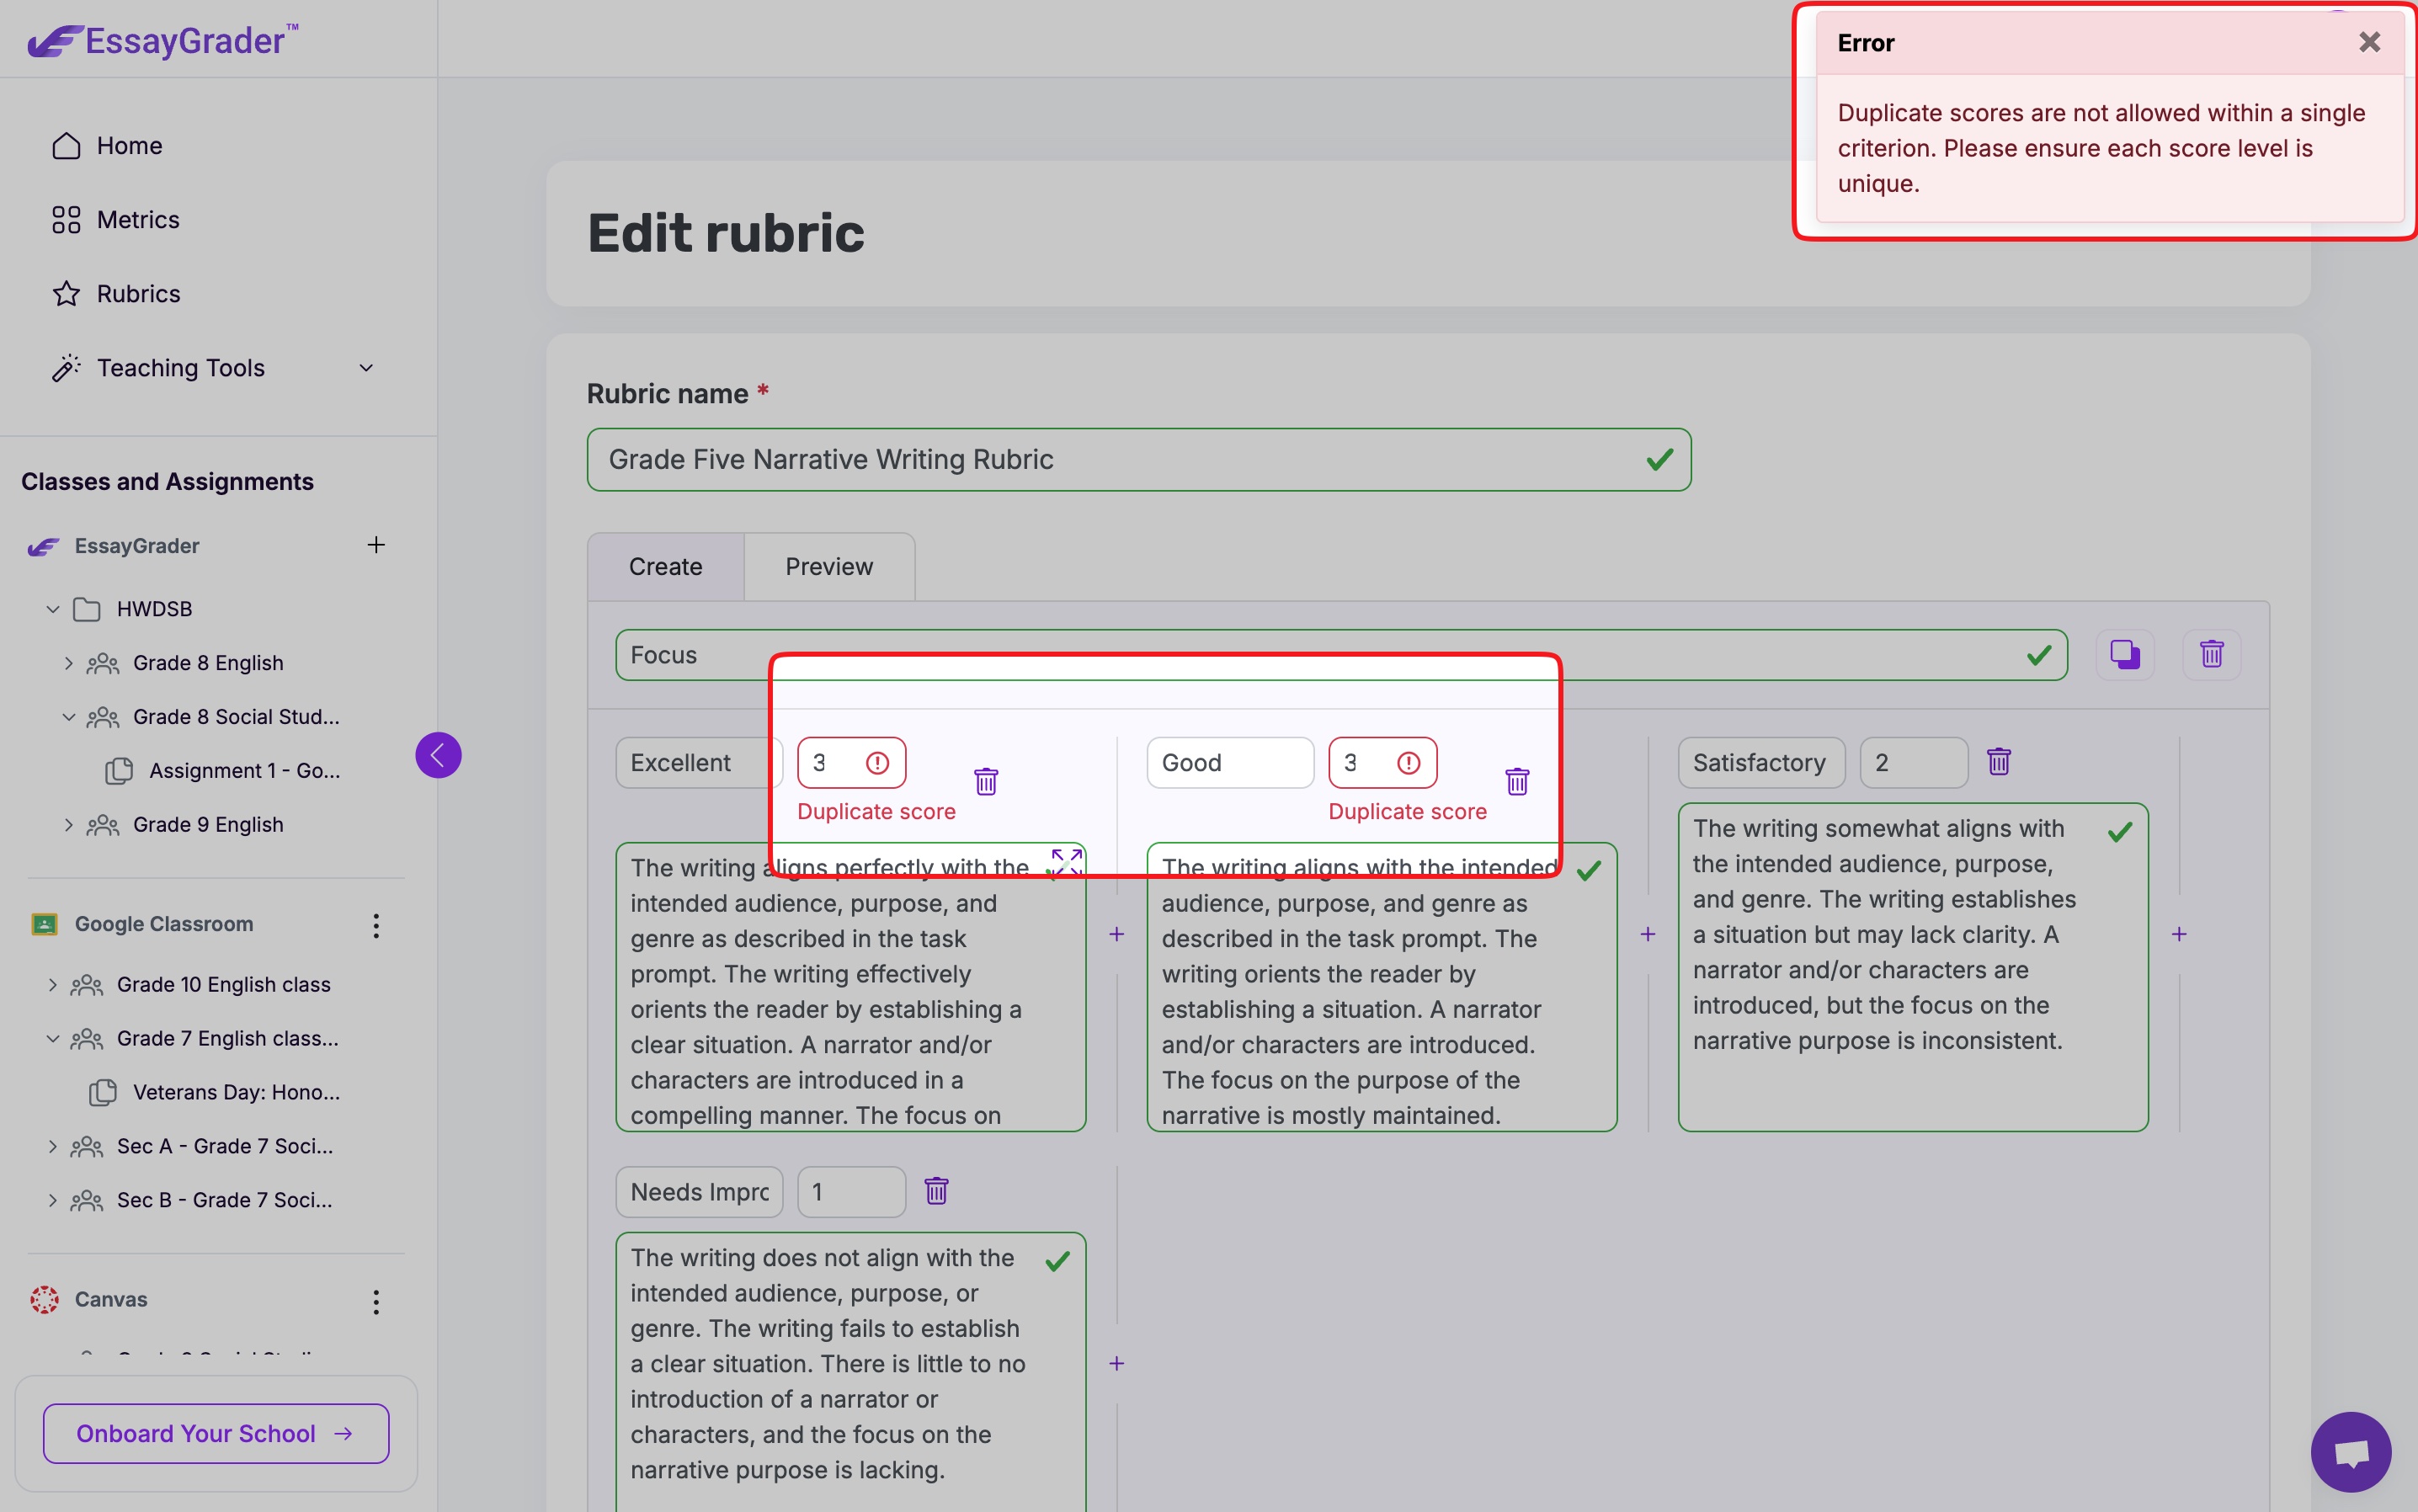Image resolution: width=2418 pixels, height=1512 pixels.
Task: Delete the Needs Improvement score level
Action: tap(936, 1191)
